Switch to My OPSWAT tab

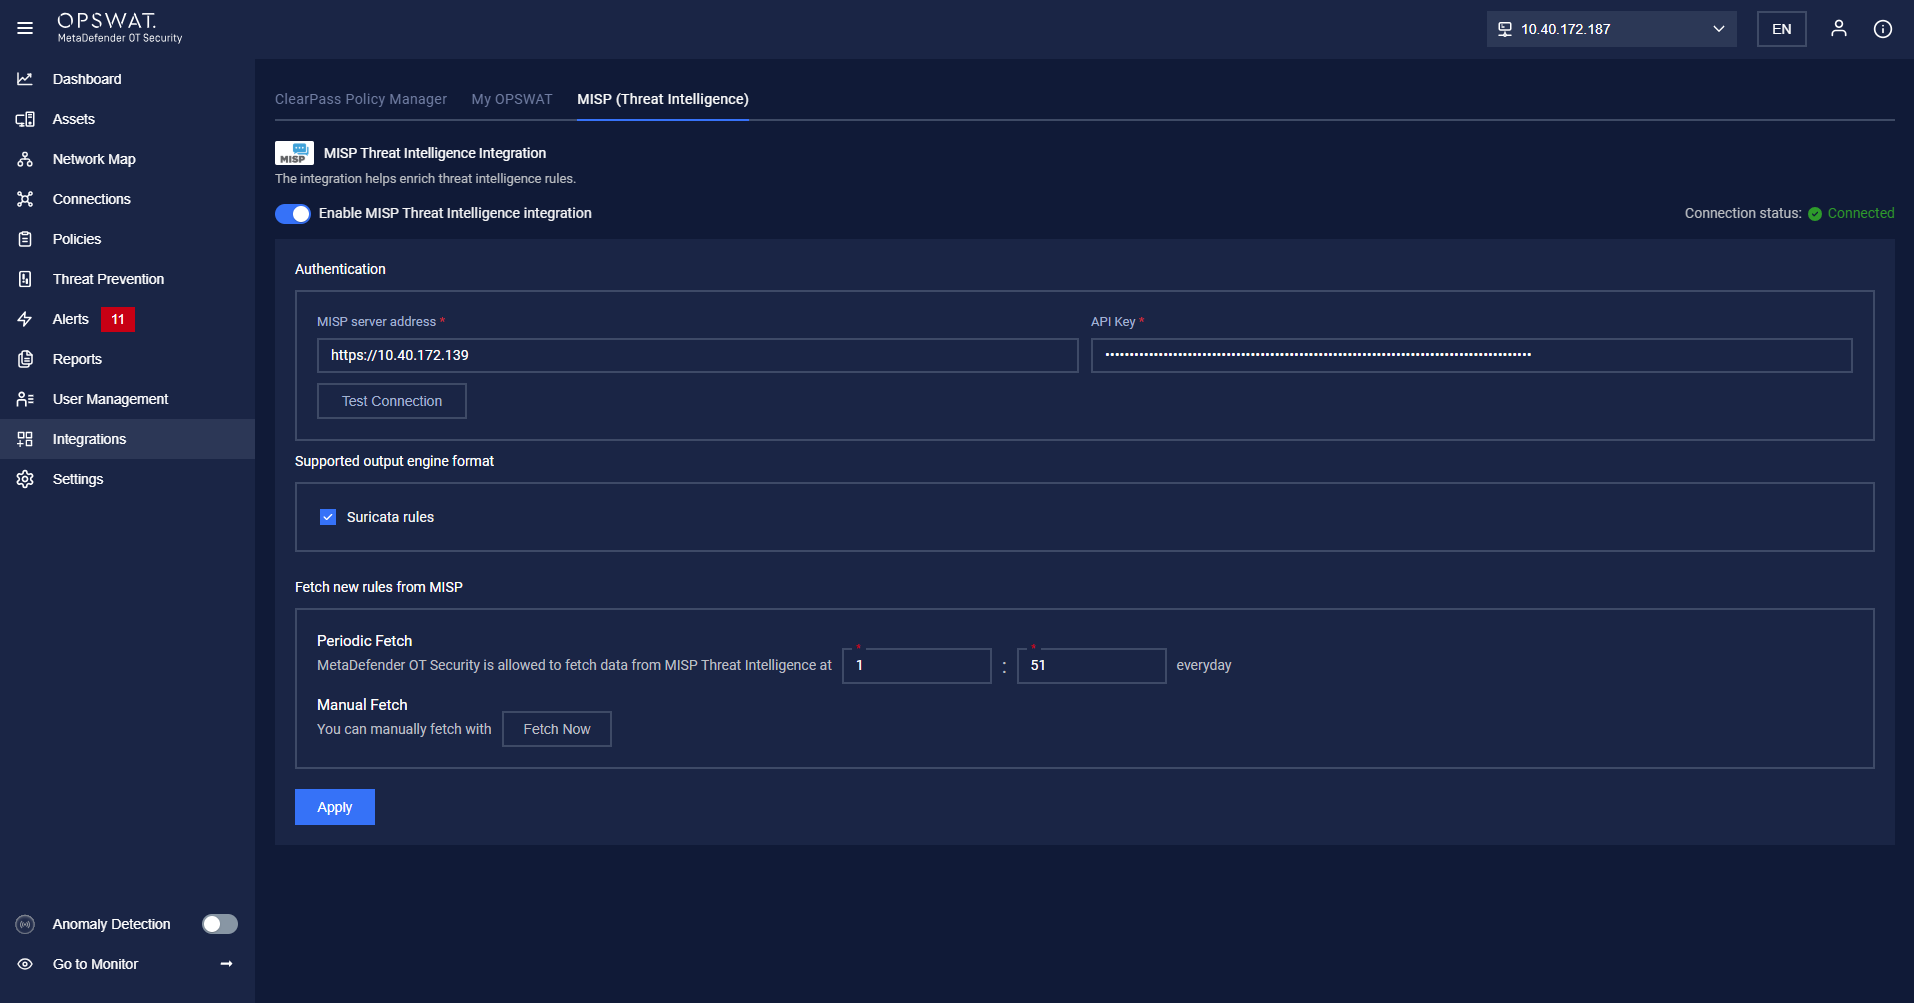coord(512,99)
